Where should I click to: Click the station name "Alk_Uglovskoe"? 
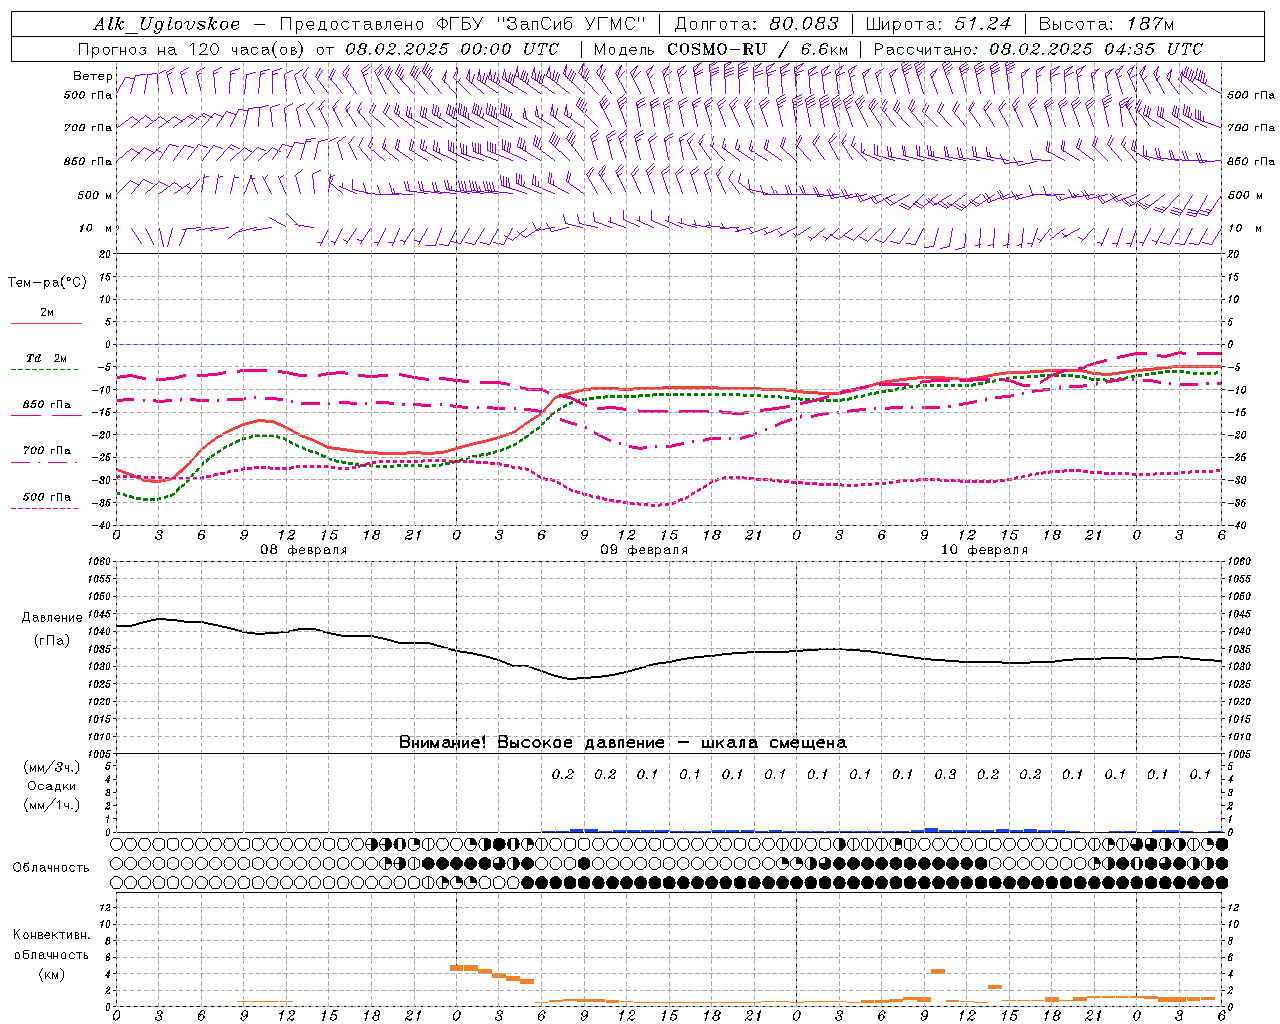(167, 24)
